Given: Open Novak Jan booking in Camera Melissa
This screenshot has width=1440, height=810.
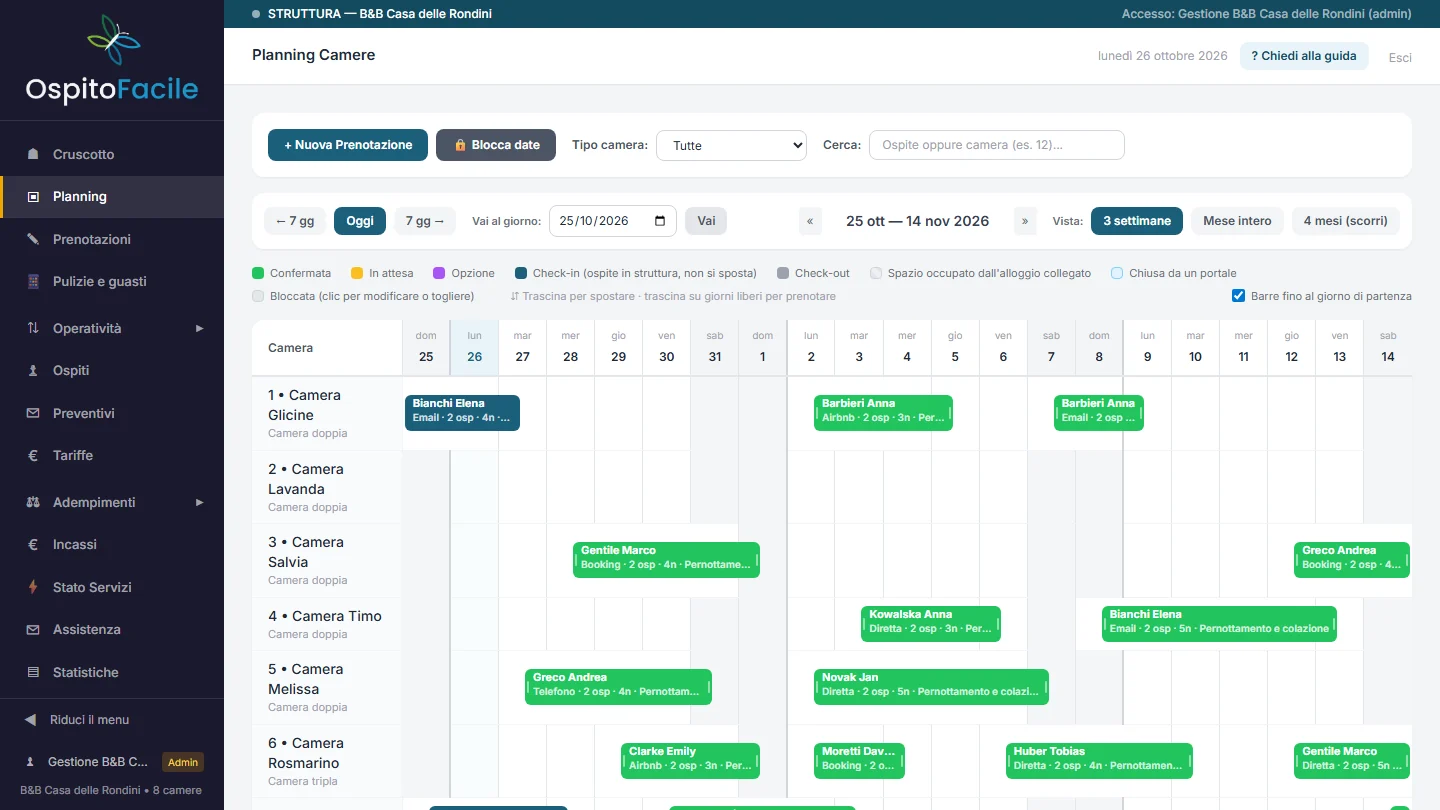Looking at the screenshot, I should 931,687.
